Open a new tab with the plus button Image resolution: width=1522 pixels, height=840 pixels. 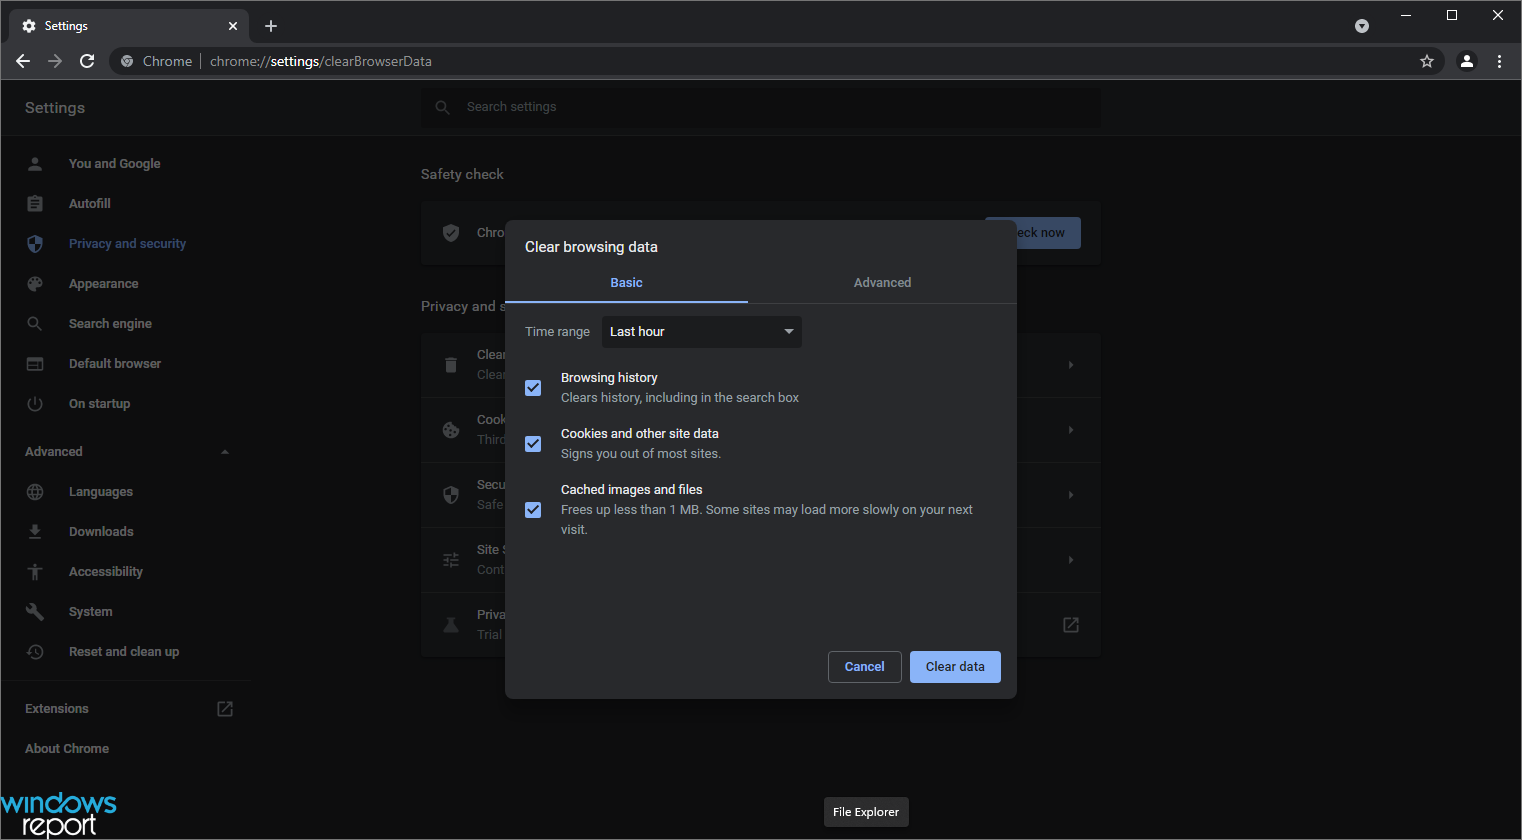271,26
